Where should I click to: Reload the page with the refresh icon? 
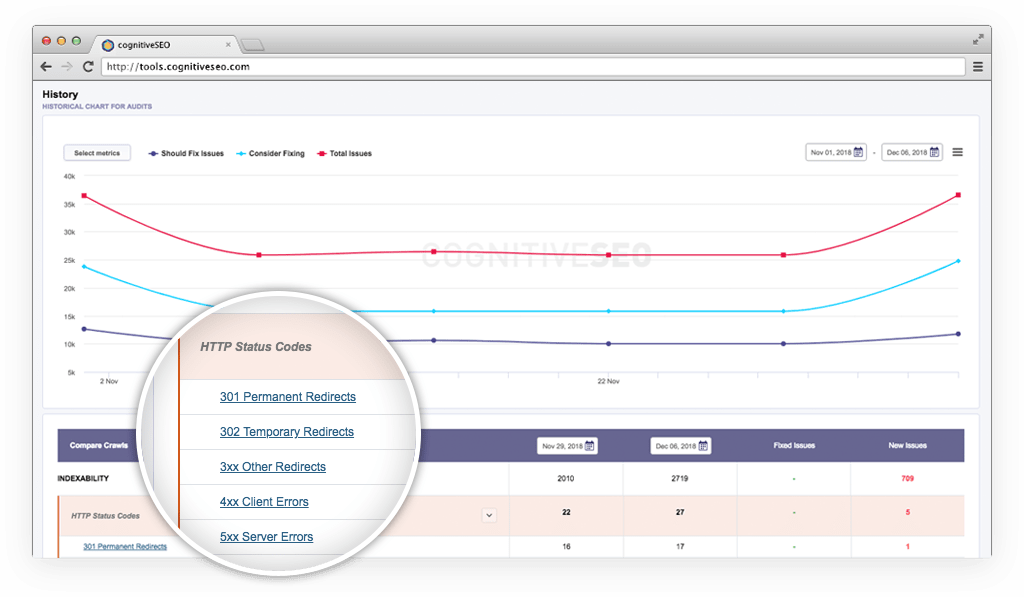[x=88, y=67]
